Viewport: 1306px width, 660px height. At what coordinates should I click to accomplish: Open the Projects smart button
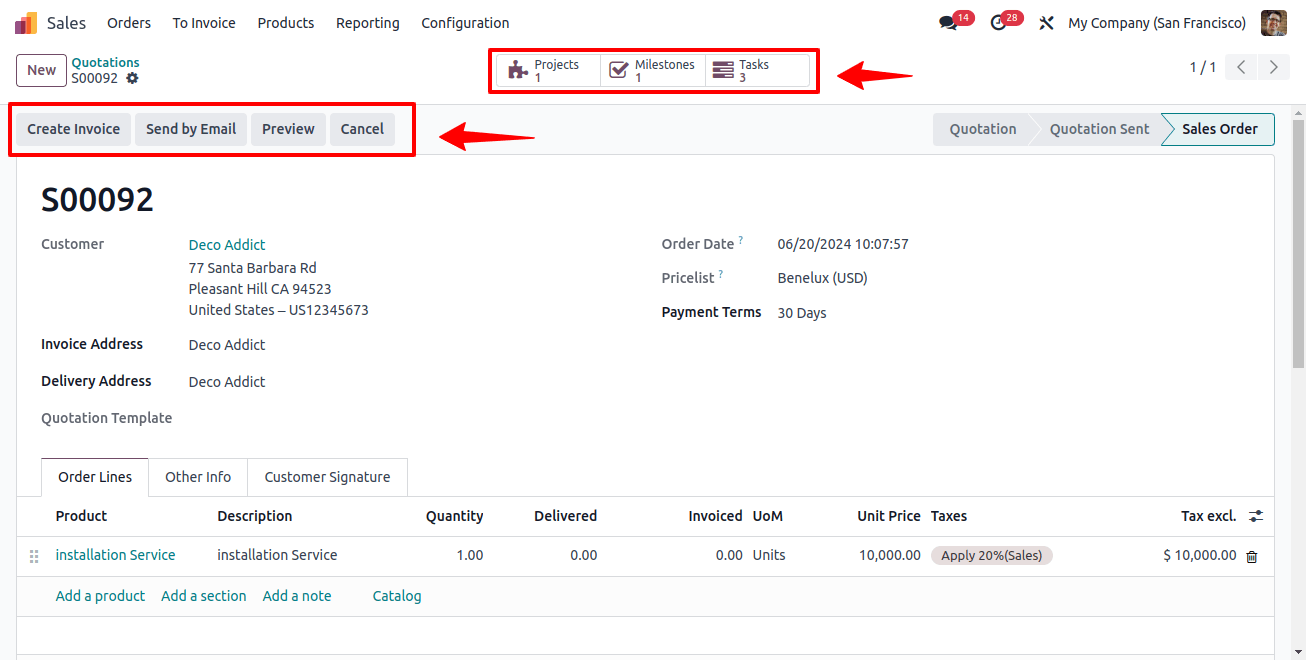pos(549,70)
